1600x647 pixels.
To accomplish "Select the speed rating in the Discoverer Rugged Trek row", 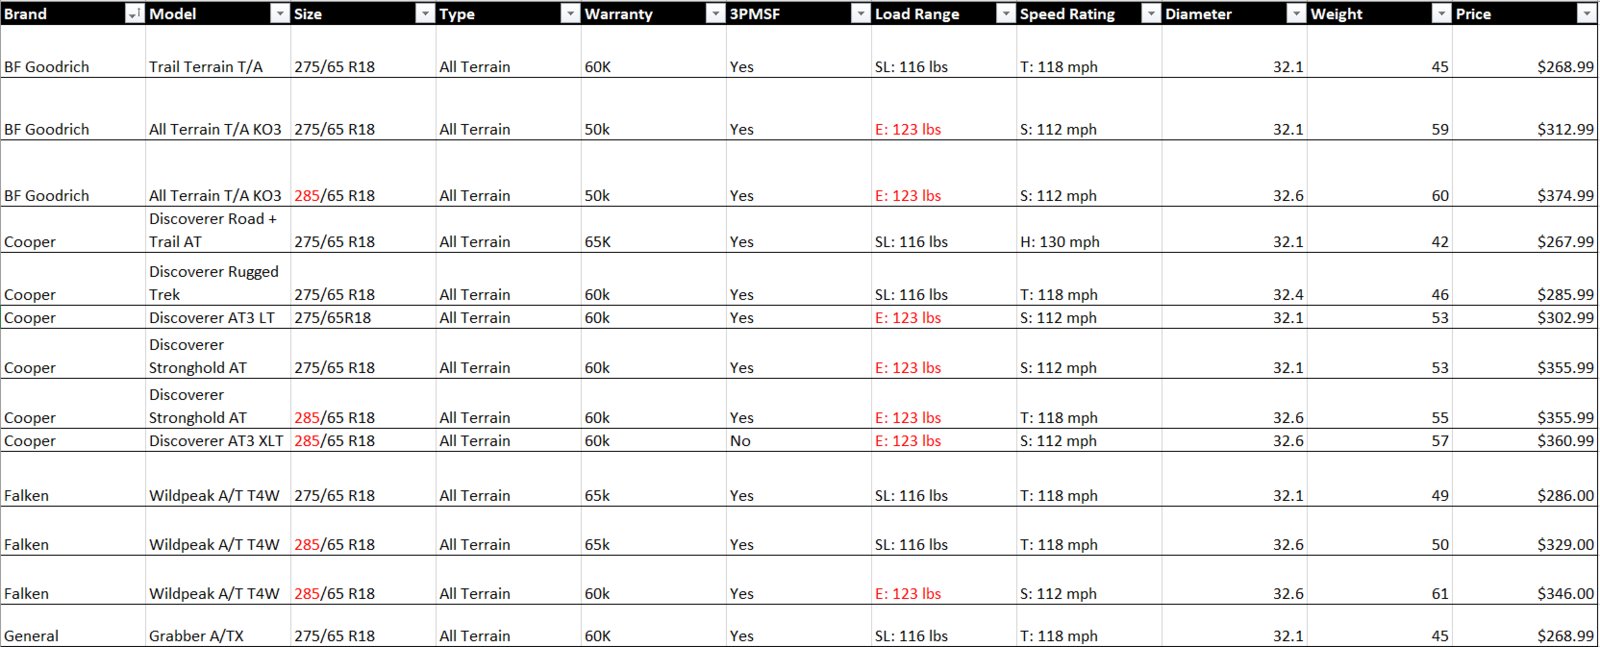I will coord(1089,279).
